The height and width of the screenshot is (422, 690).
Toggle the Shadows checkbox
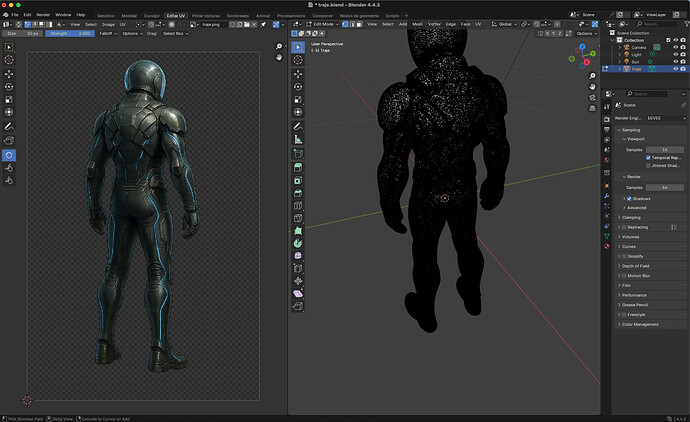629,198
